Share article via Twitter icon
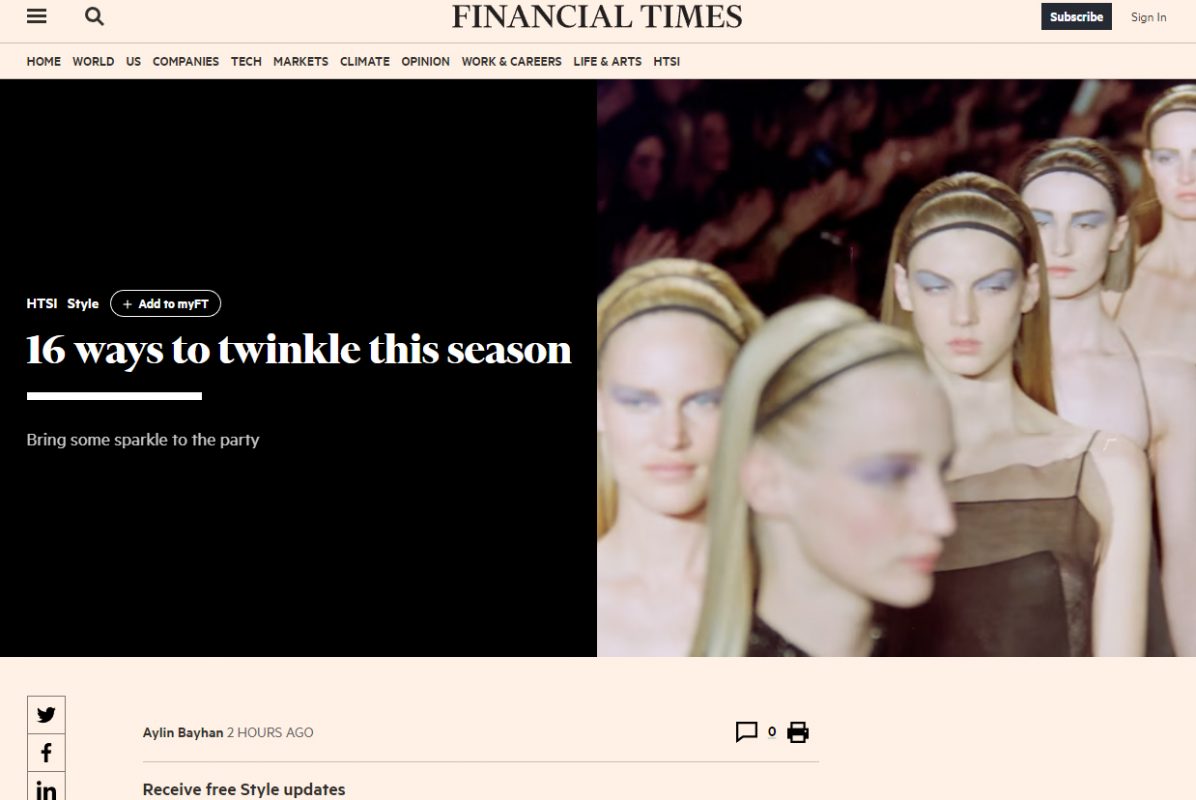Image resolution: width=1196 pixels, height=800 pixels. 47,715
